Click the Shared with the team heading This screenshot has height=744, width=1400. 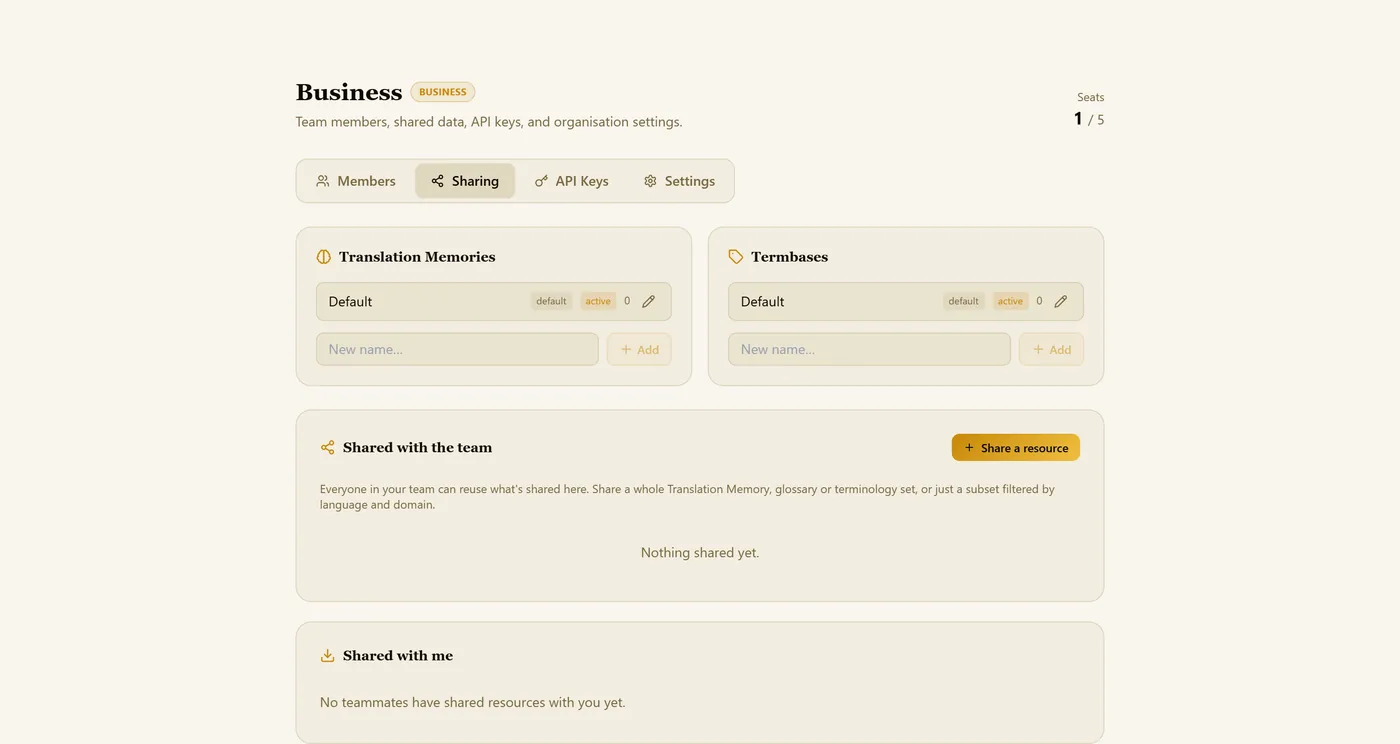coord(418,448)
